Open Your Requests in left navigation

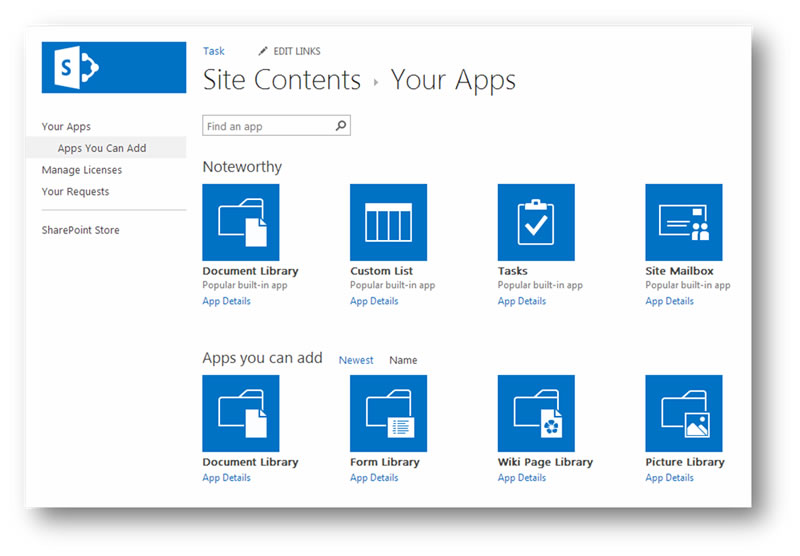pos(75,192)
